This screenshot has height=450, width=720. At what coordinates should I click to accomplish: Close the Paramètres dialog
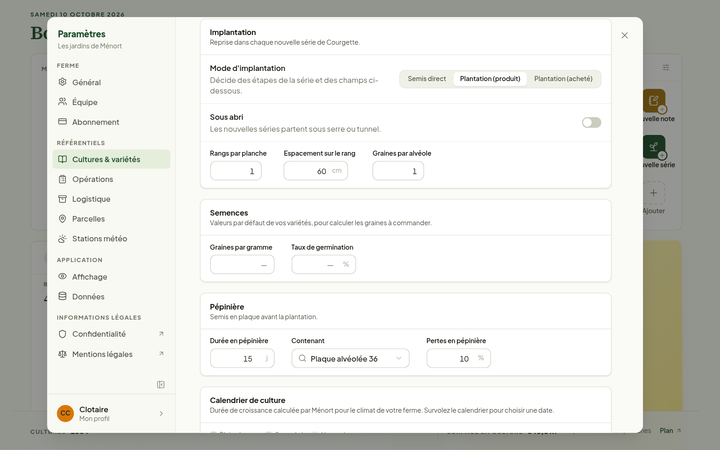[x=624, y=35]
